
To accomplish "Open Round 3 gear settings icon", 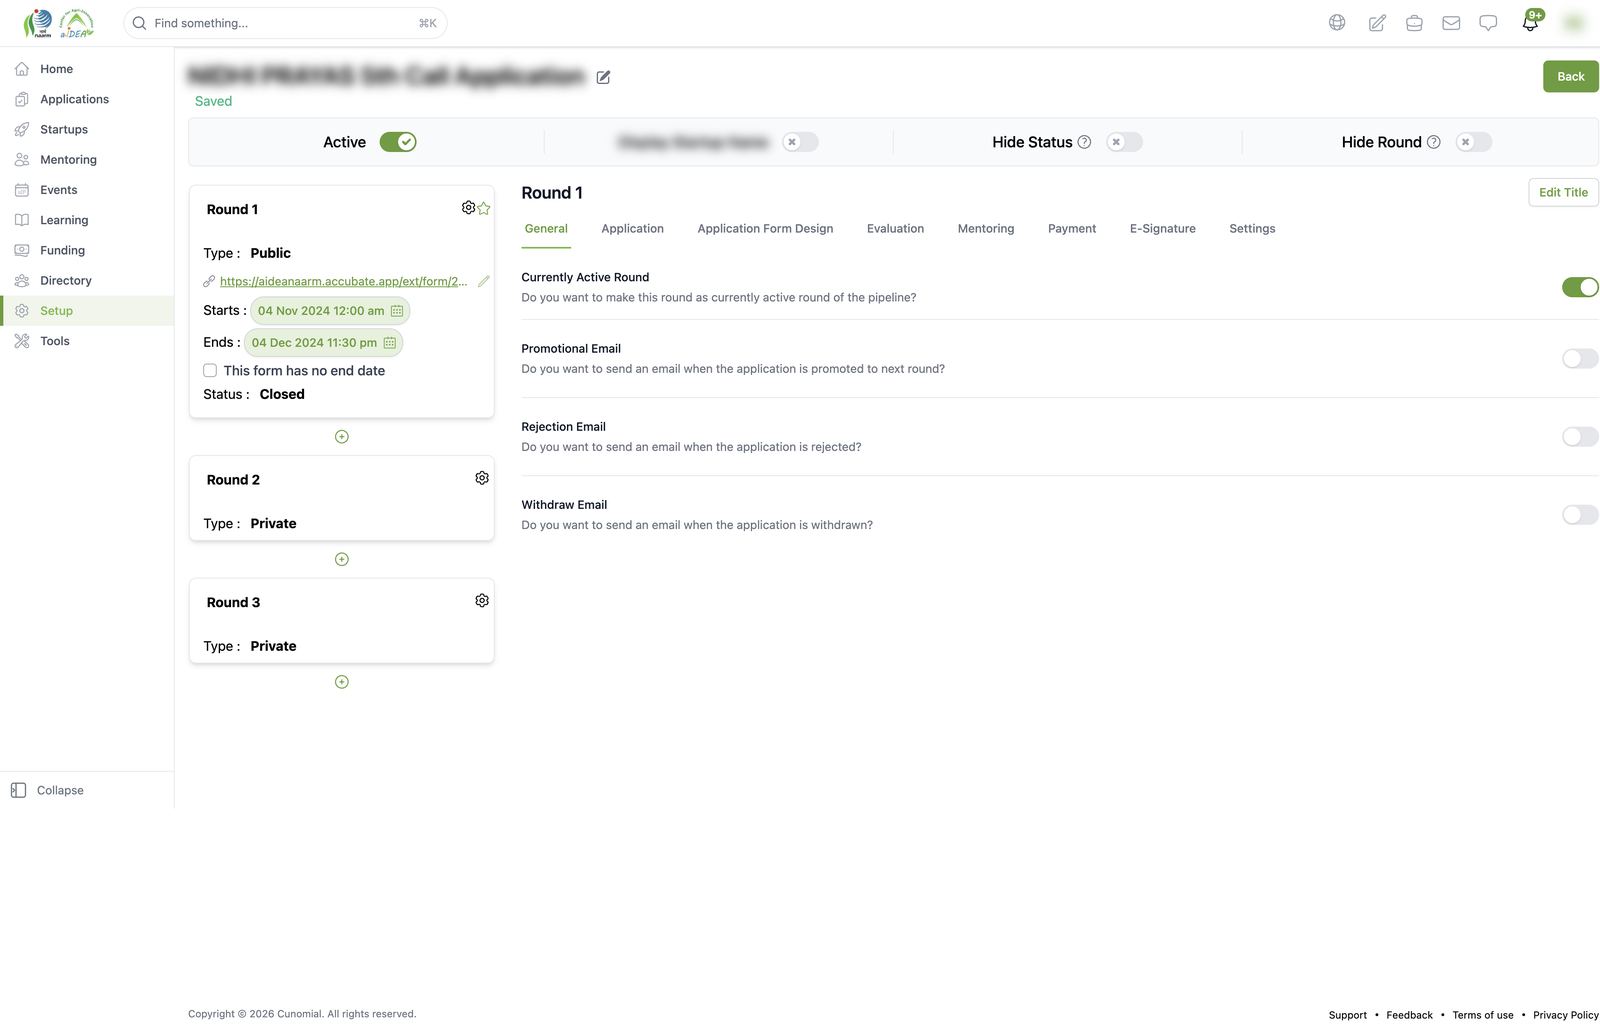I will 482,600.
